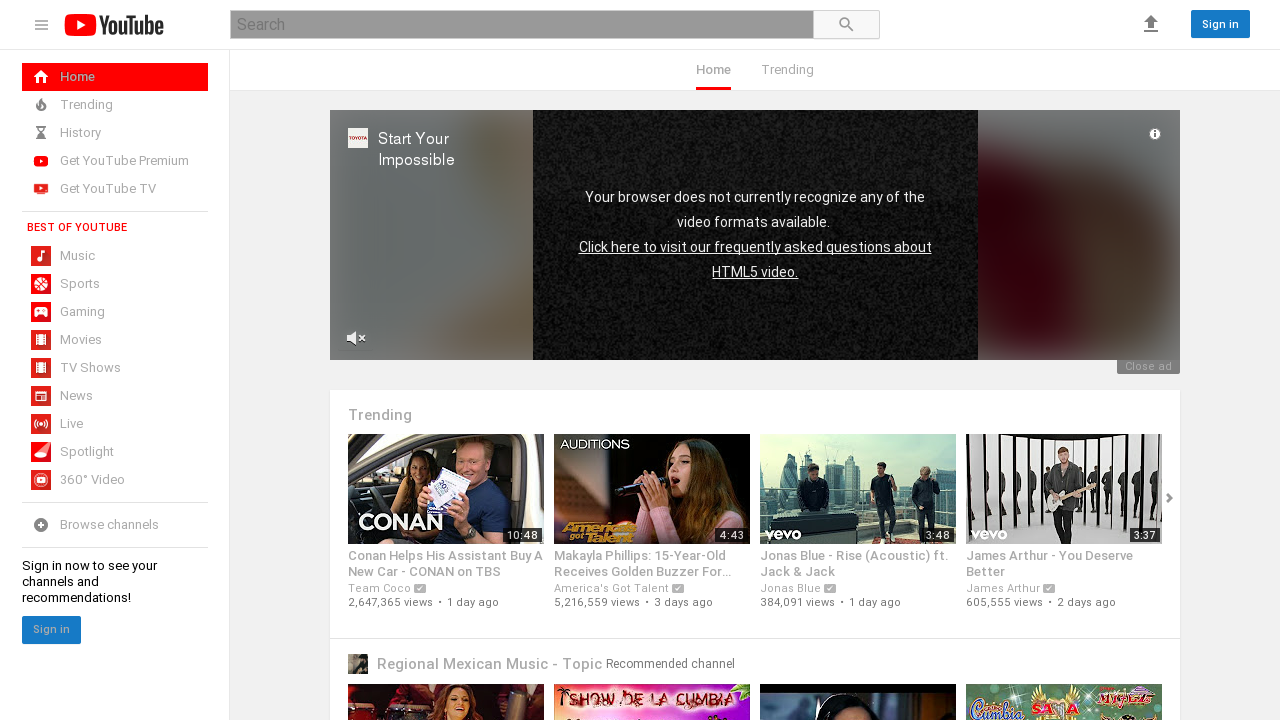Open the Conan video thumbnail
The height and width of the screenshot is (720, 1280).
[446, 489]
